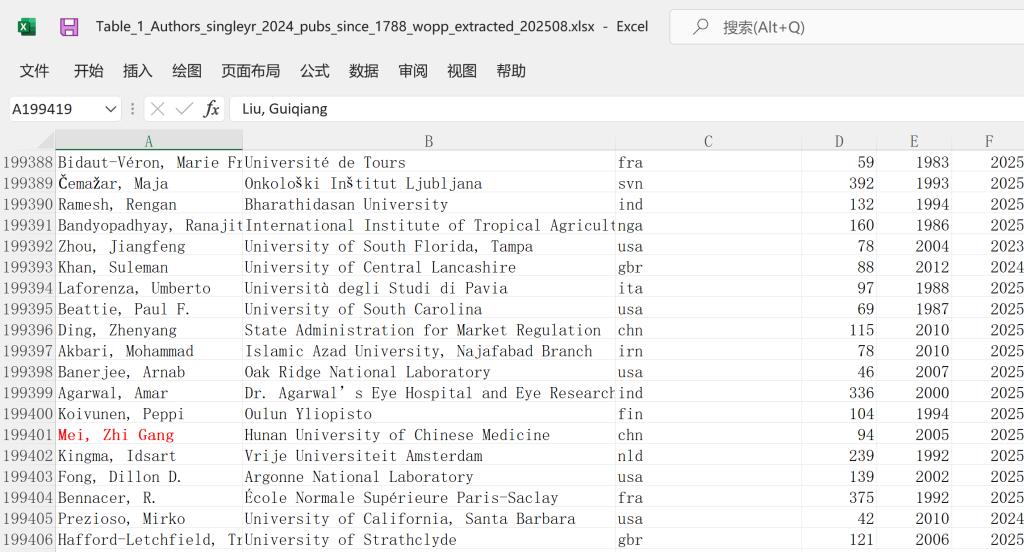
Task: Click the Save icon in title bar
Action: click(69, 27)
